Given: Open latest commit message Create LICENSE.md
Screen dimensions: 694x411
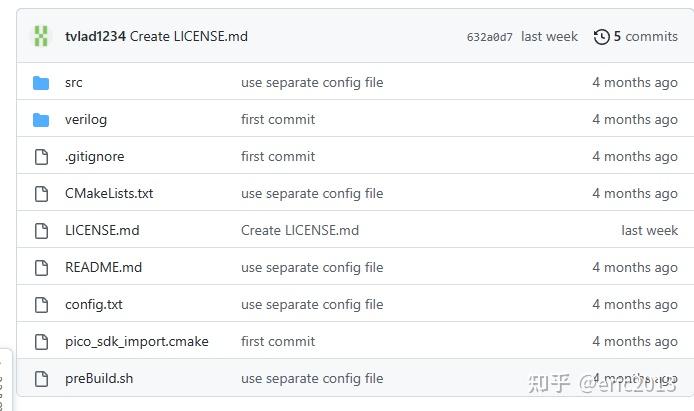Looking at the screenshot, I should pyautogui.click(x=189, y=37).
